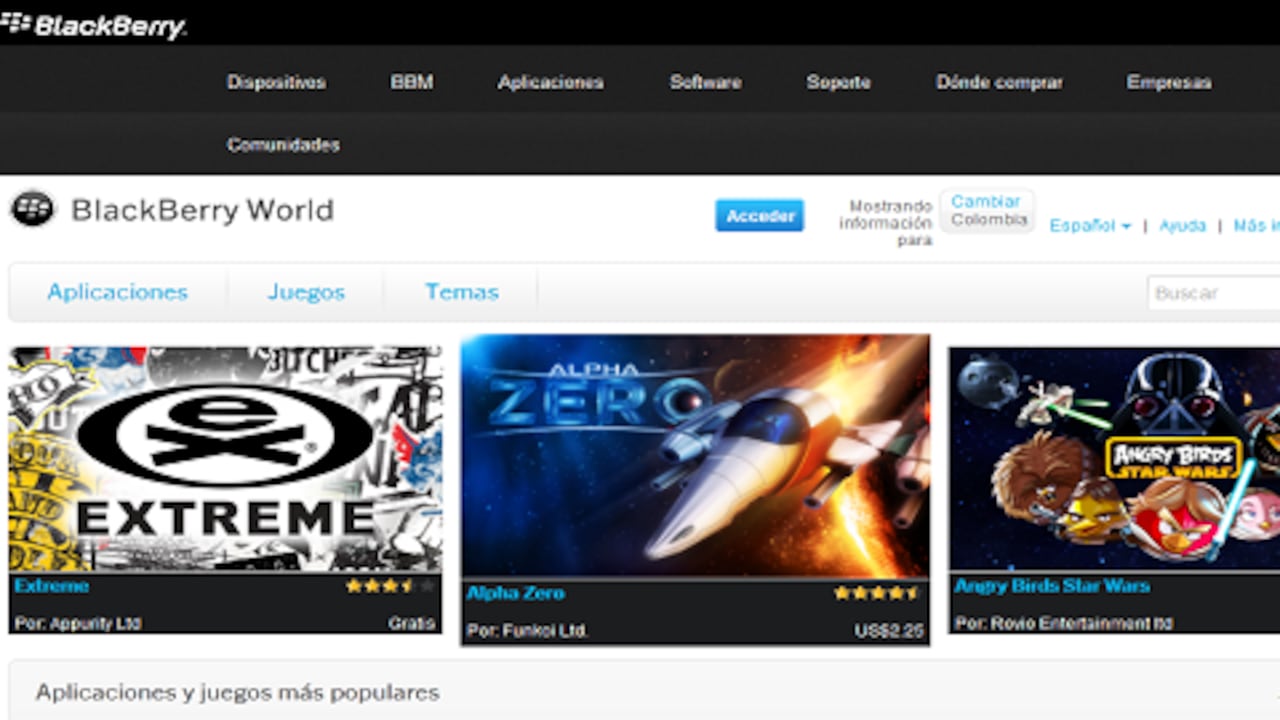Screen dimensions: 1280x720
Task: Open the BBM menu item
Action: (412, 83)
